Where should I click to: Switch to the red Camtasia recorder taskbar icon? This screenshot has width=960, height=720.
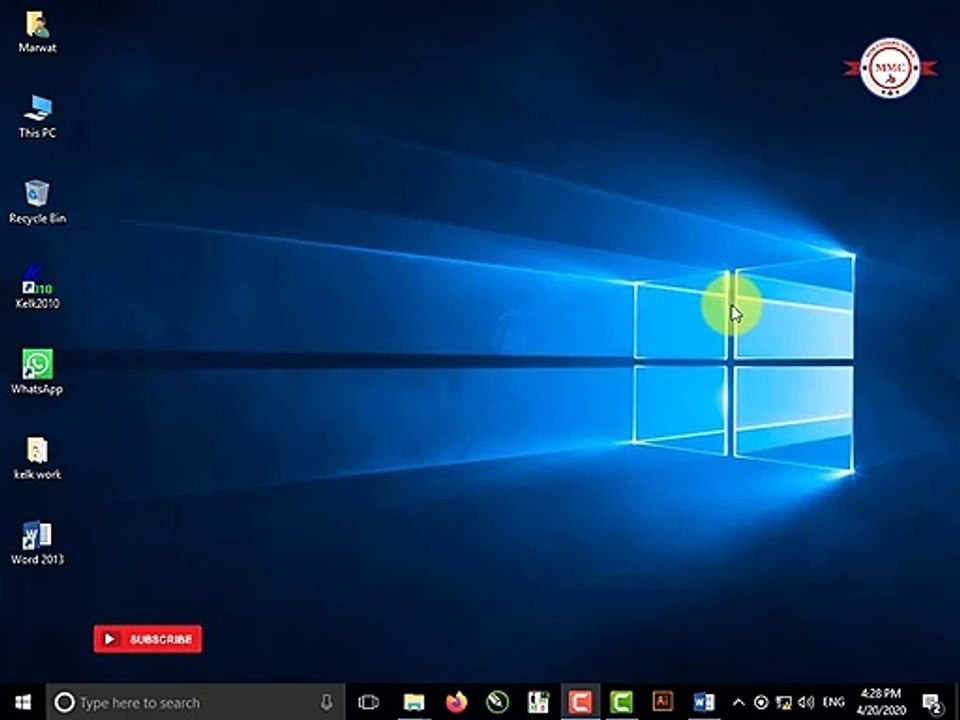[x=580, y=702]
